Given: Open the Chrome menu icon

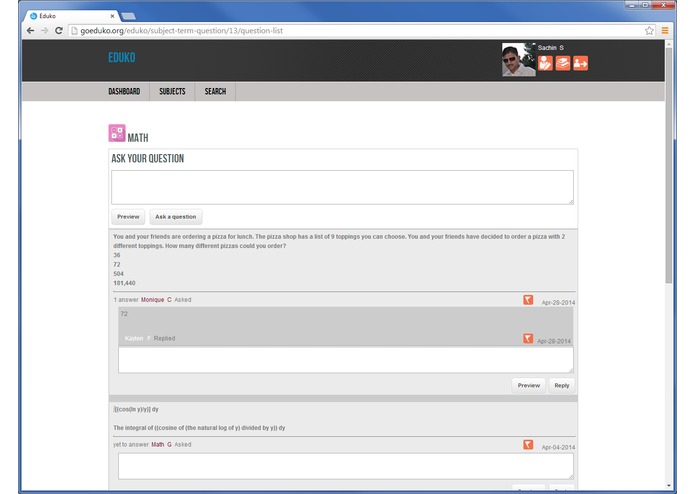Looking at the screenshot, I should [665, 31].
